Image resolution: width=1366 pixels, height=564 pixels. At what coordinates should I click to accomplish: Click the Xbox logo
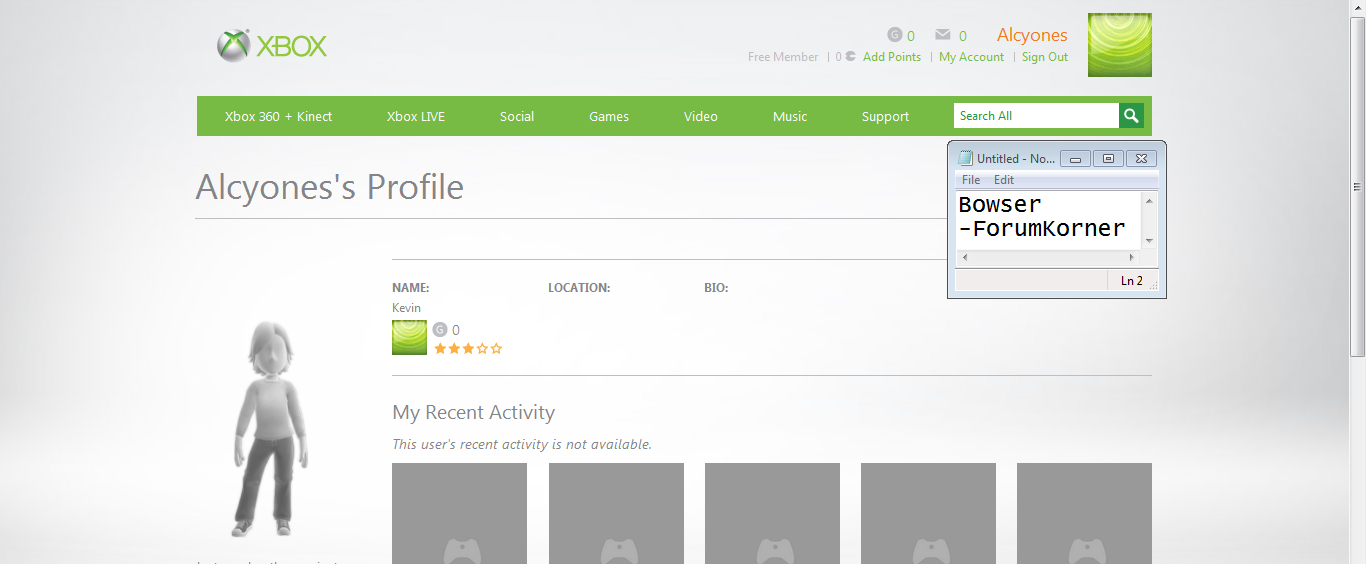point(272,46)
